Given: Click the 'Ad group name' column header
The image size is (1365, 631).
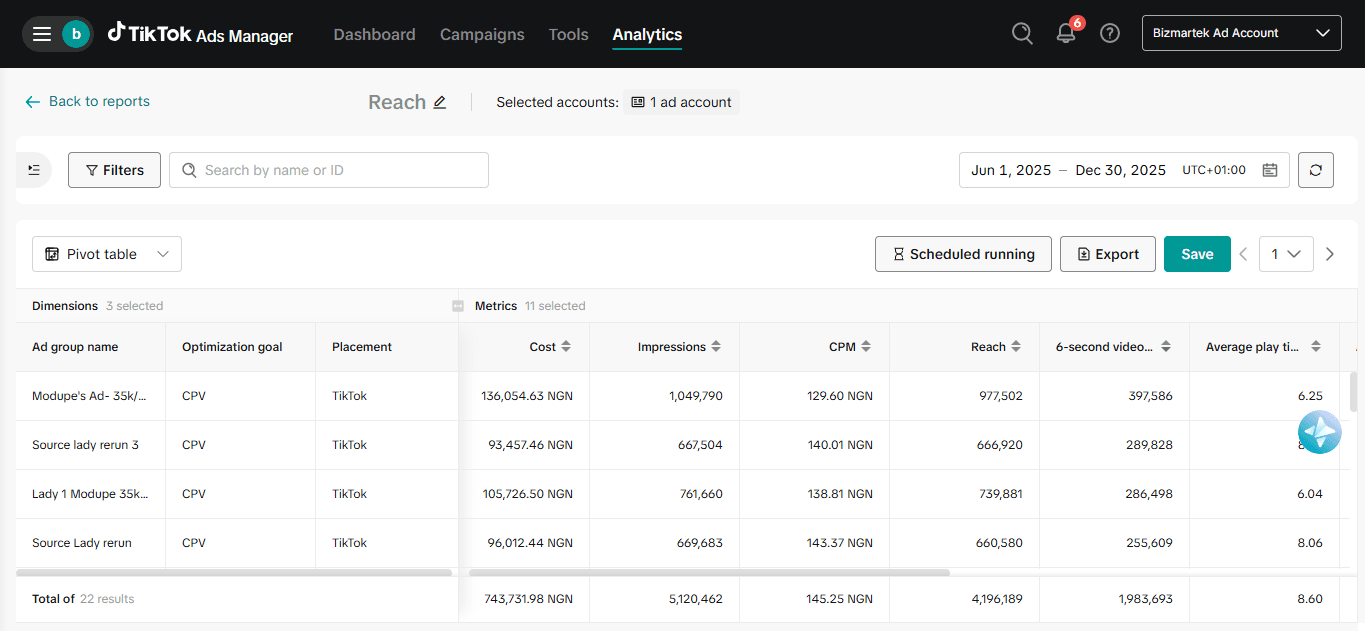Looking at the screenshot, I should pyautogui.click(x=75, y=347).
